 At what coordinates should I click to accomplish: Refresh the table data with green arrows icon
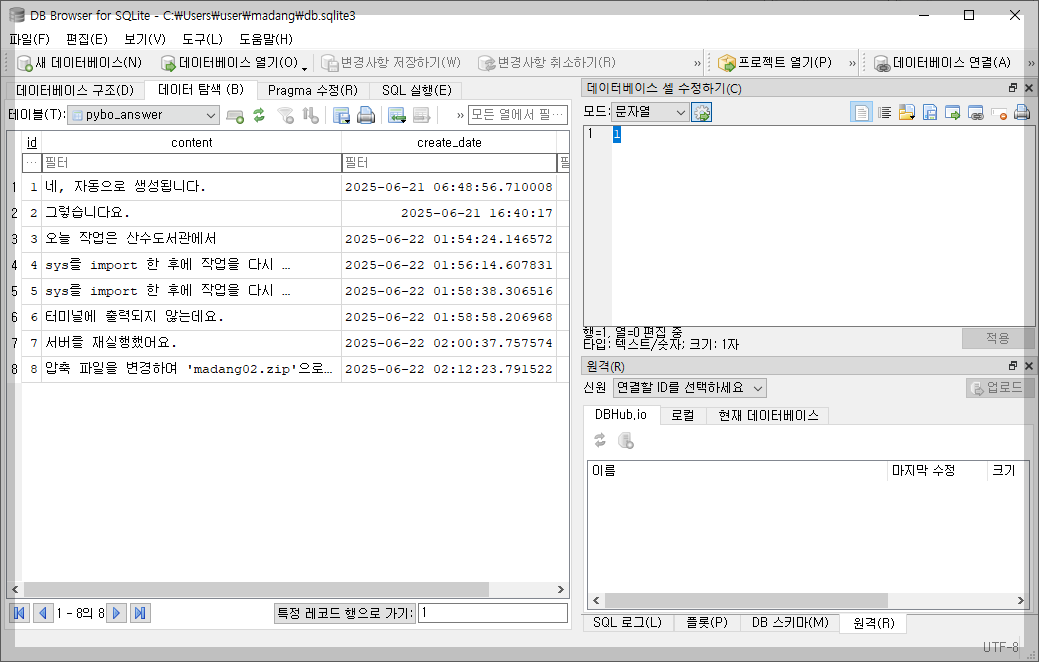point(259,115)
